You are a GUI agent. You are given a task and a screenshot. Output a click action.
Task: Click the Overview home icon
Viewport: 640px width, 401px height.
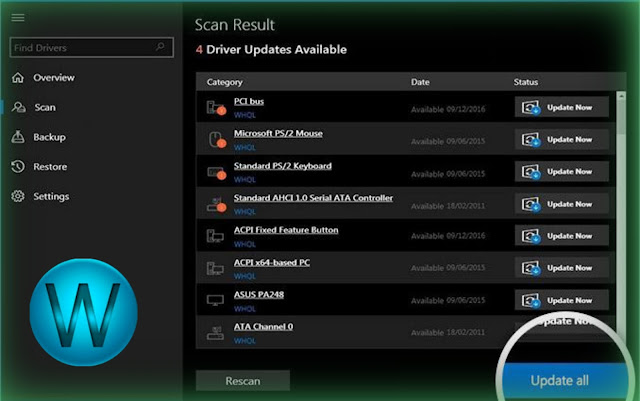tap(18, 78)
